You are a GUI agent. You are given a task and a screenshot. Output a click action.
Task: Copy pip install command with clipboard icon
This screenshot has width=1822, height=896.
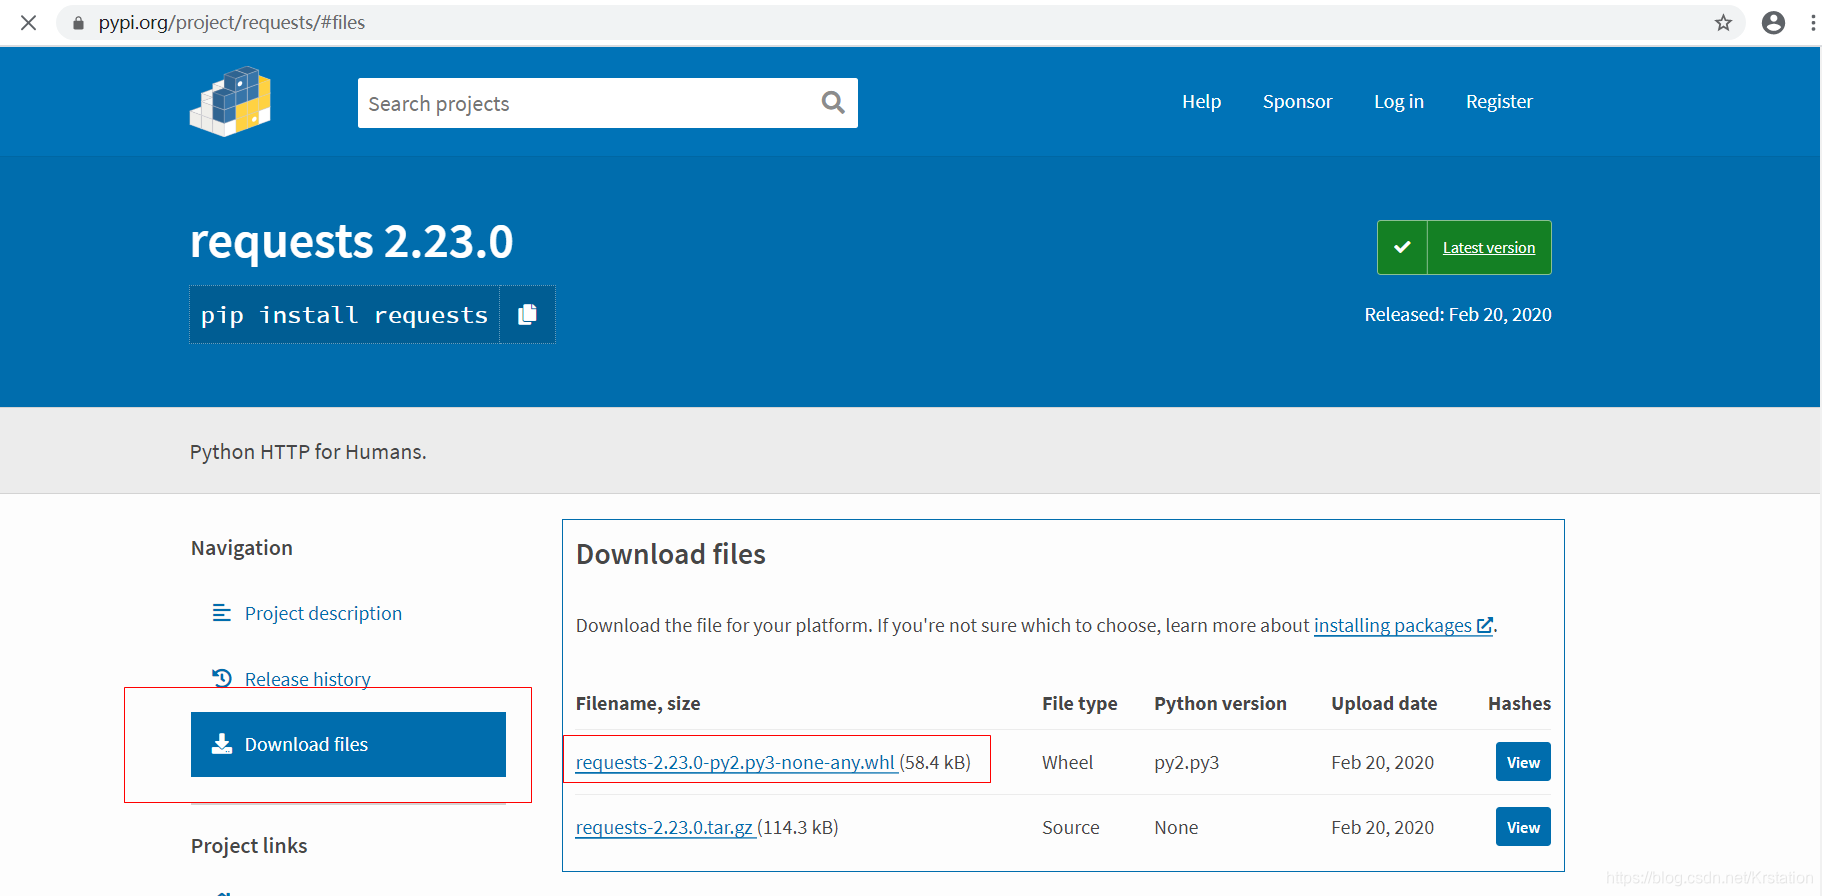527,314
